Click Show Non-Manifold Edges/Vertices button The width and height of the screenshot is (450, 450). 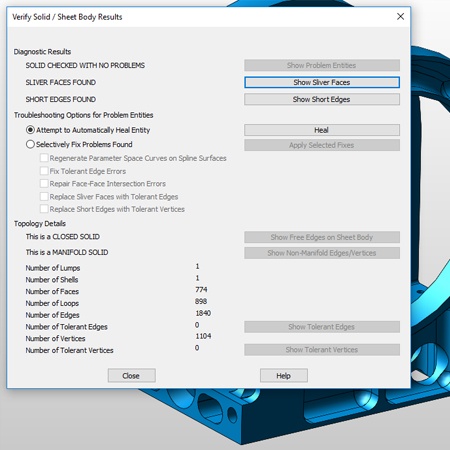point(322,253)
